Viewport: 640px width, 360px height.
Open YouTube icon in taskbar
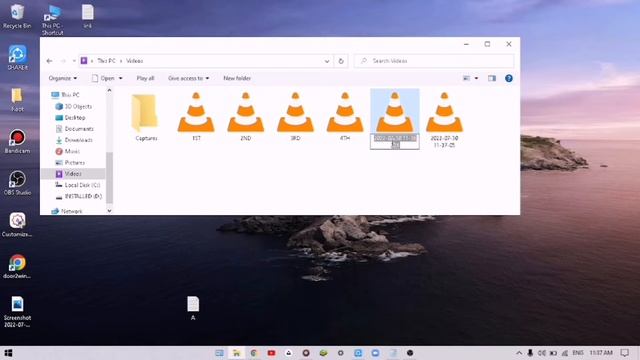pos(271,353)
